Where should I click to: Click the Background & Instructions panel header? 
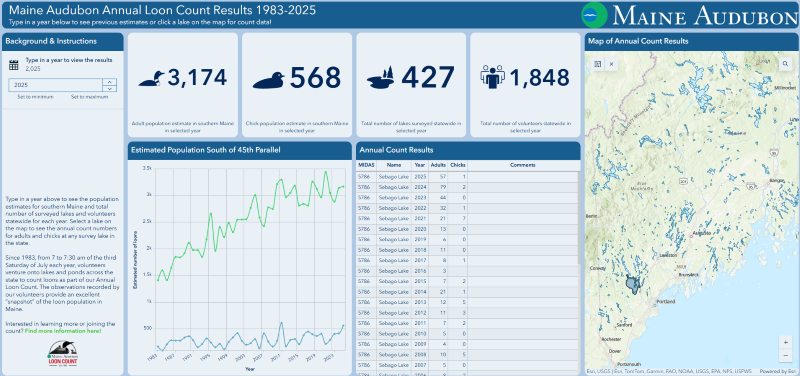click(63, 42)
